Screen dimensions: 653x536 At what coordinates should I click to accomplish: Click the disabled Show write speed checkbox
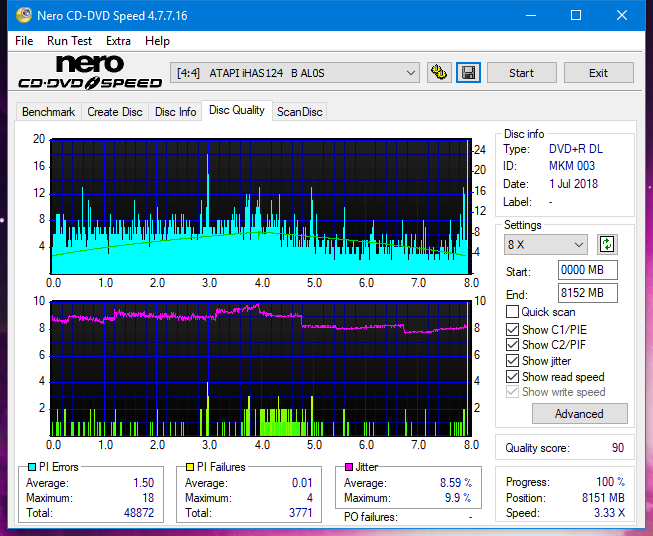pyautogui.click(x=512, y=392)
